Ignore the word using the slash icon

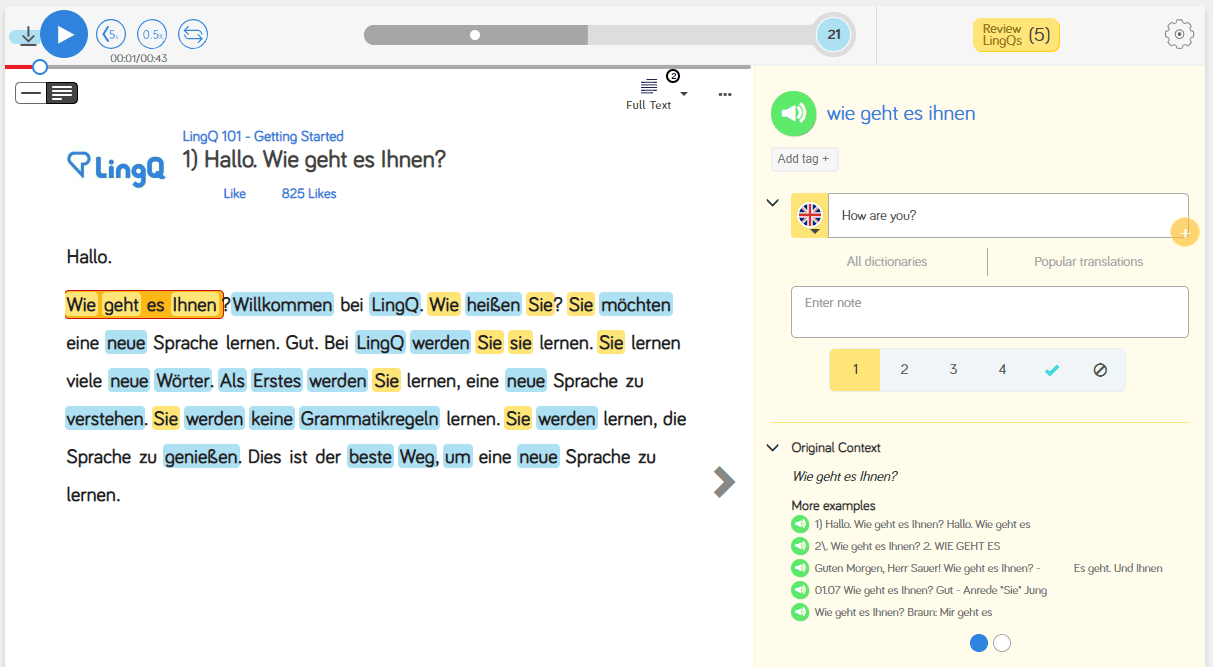1100,369
